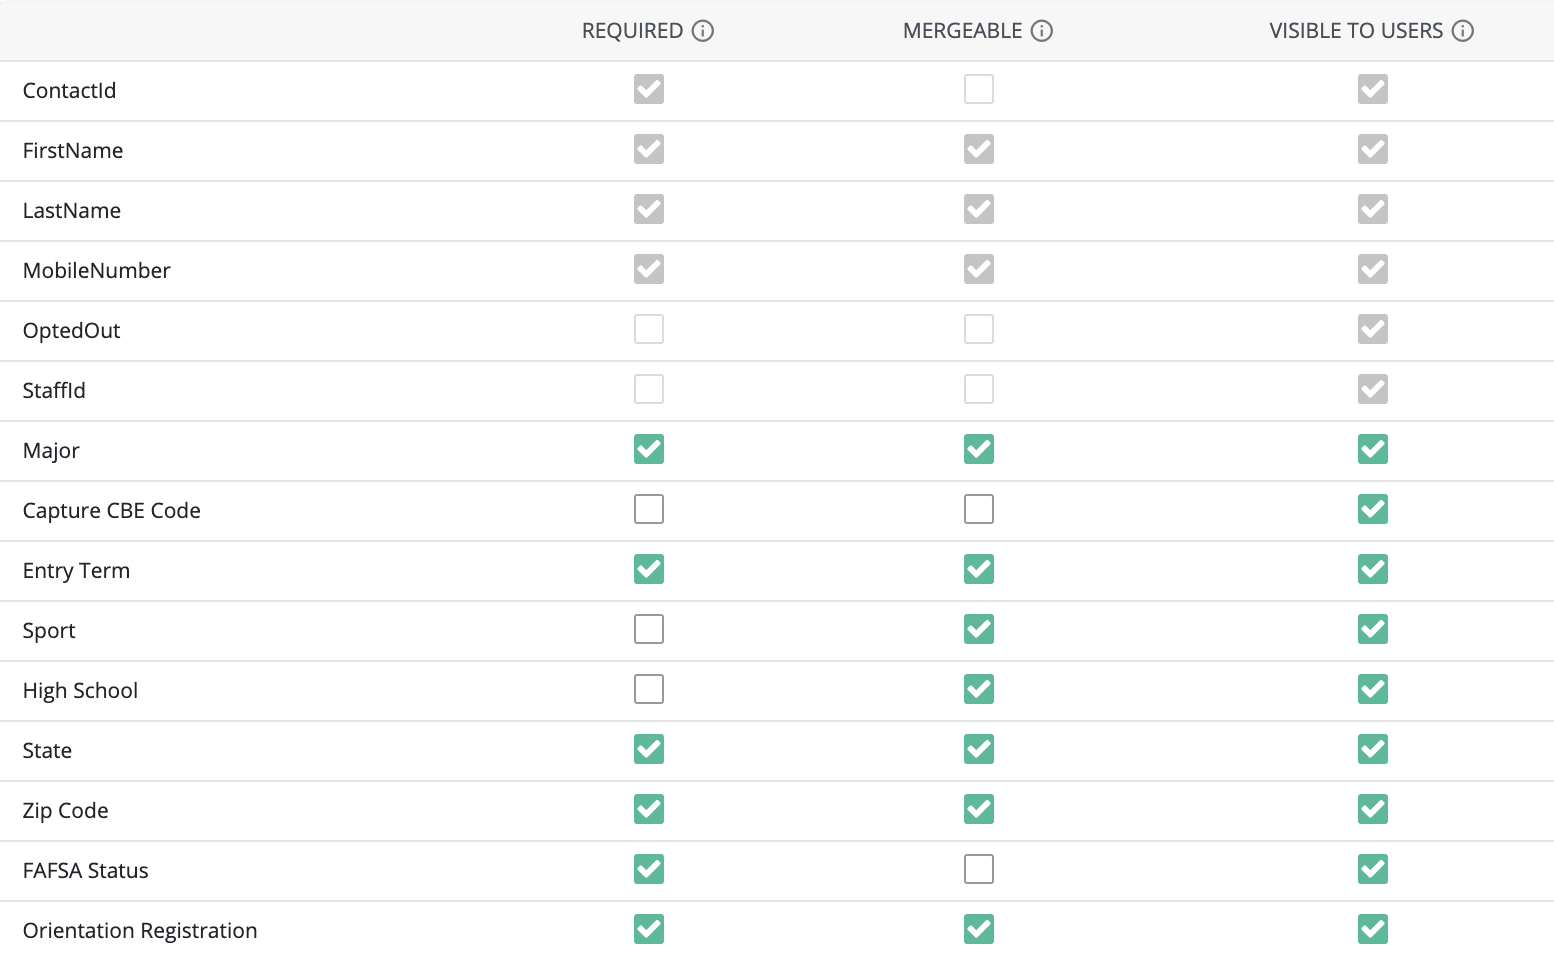Click the VISIBLE TO USERS info icon
This screenshot has width=1554, height=956.
click(x=1463, y=31)
